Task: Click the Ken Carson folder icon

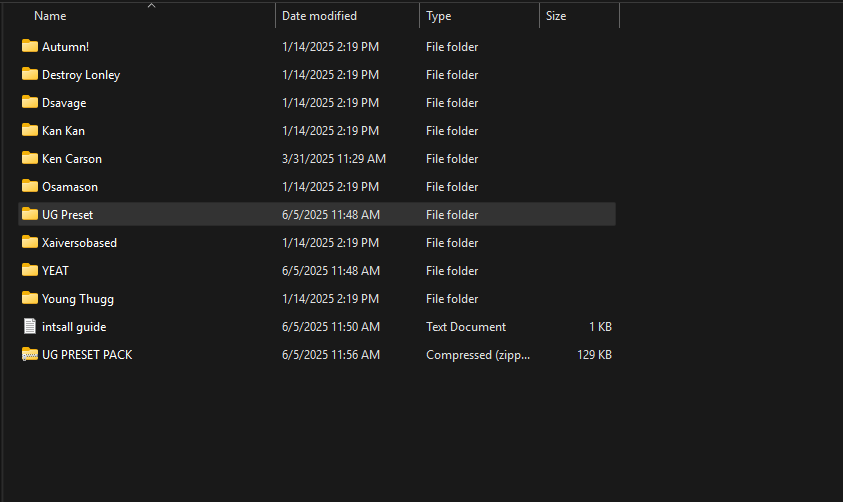Action: click(x=30, y=158)
